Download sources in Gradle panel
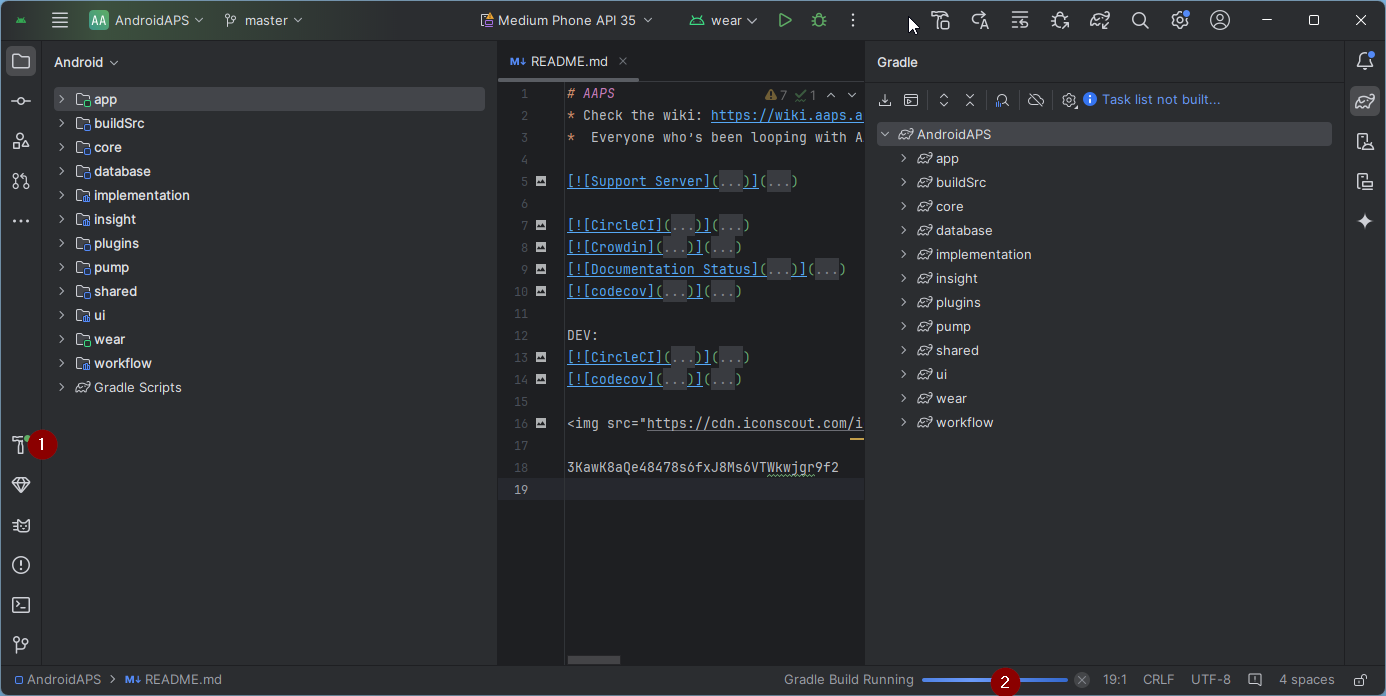The image size is (1386, 696). tap(885, 100)
